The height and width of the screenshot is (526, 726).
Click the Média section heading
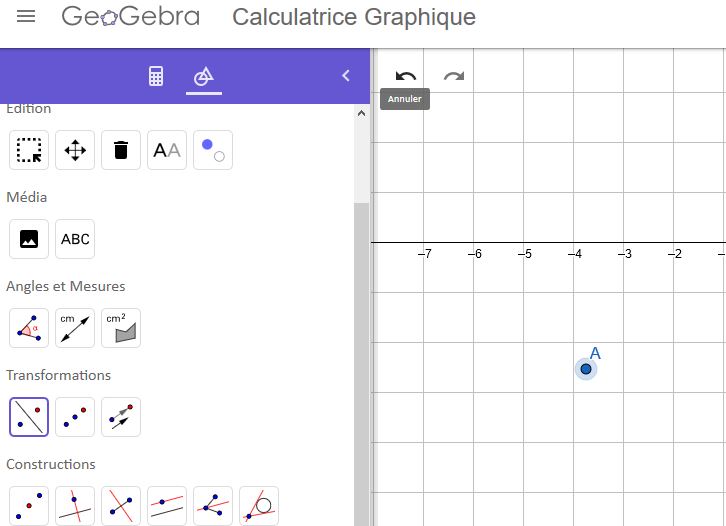pos(26,197)
